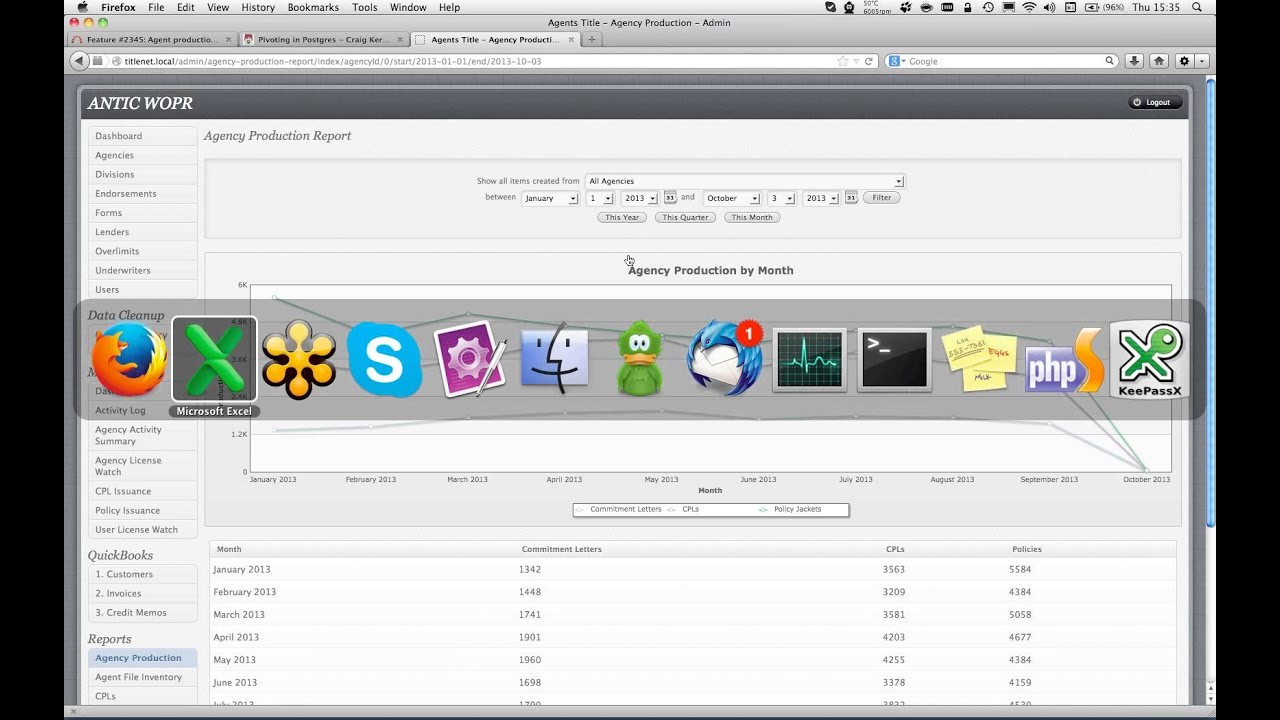Click the magnifier in Google search box
This screenshot has width=1280, height=720.
[x=1109, y=61]
